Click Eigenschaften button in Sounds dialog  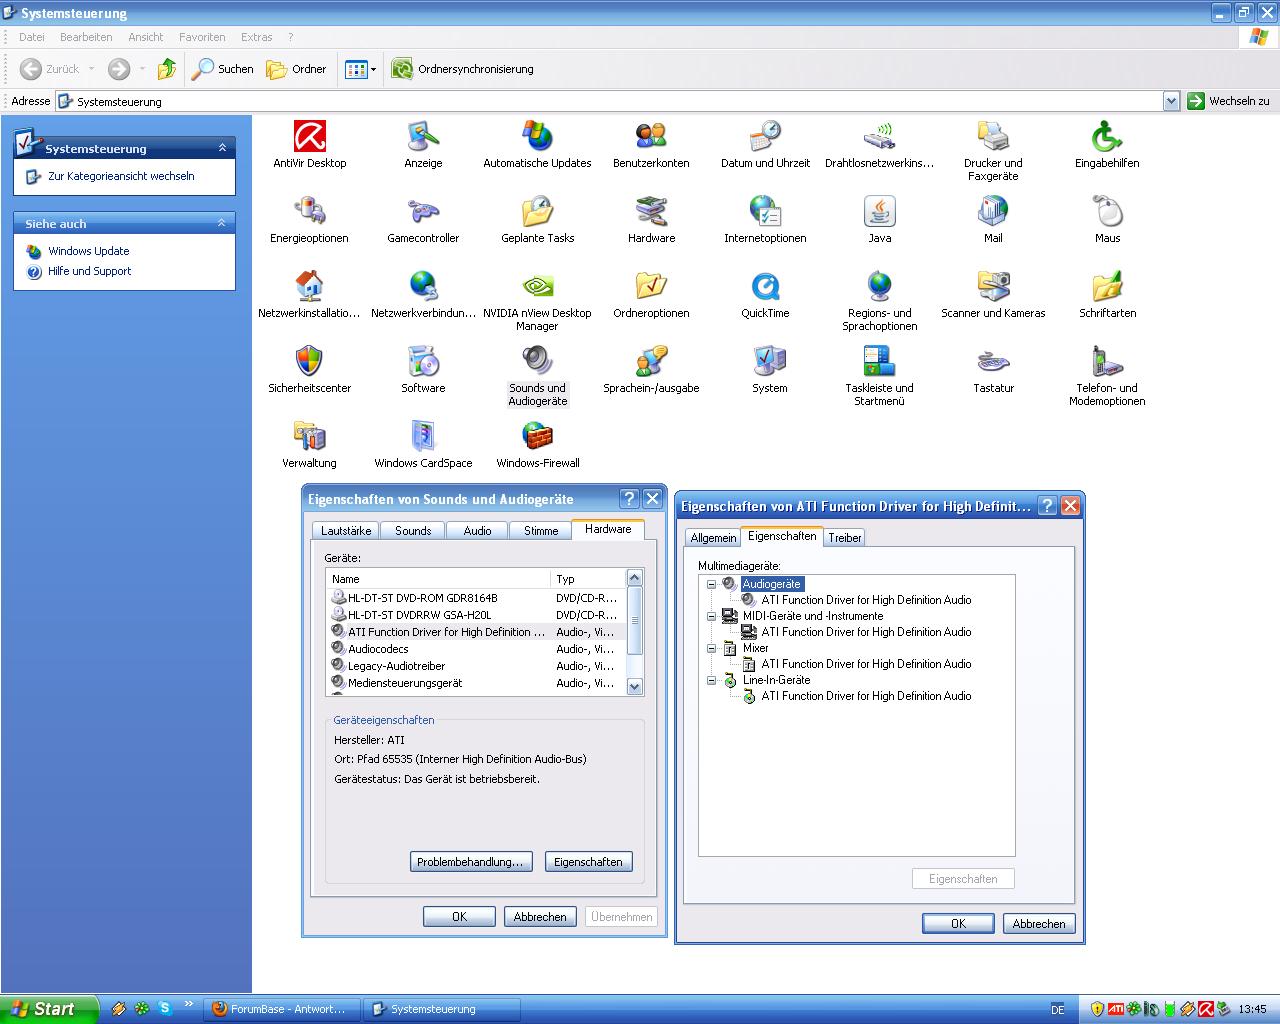pyautogui.click(x=588, y=862)
